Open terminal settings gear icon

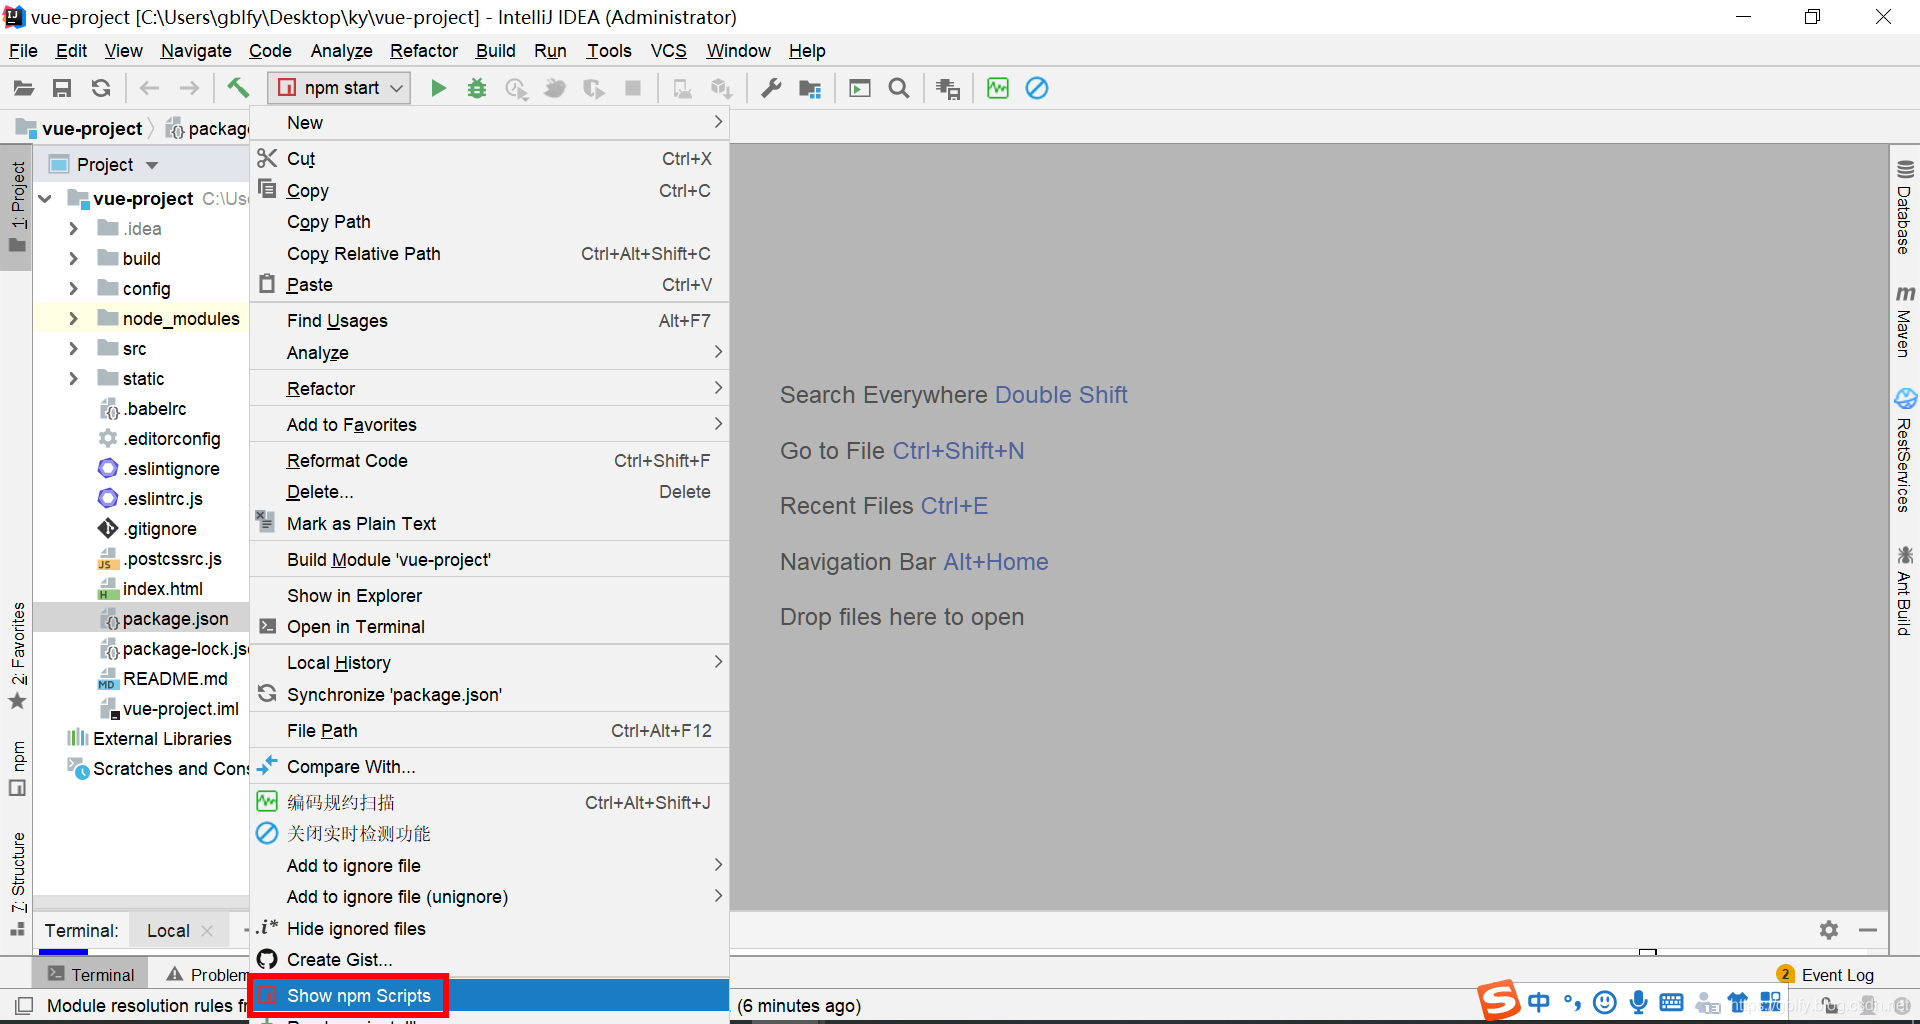[x=1829, y=930]
